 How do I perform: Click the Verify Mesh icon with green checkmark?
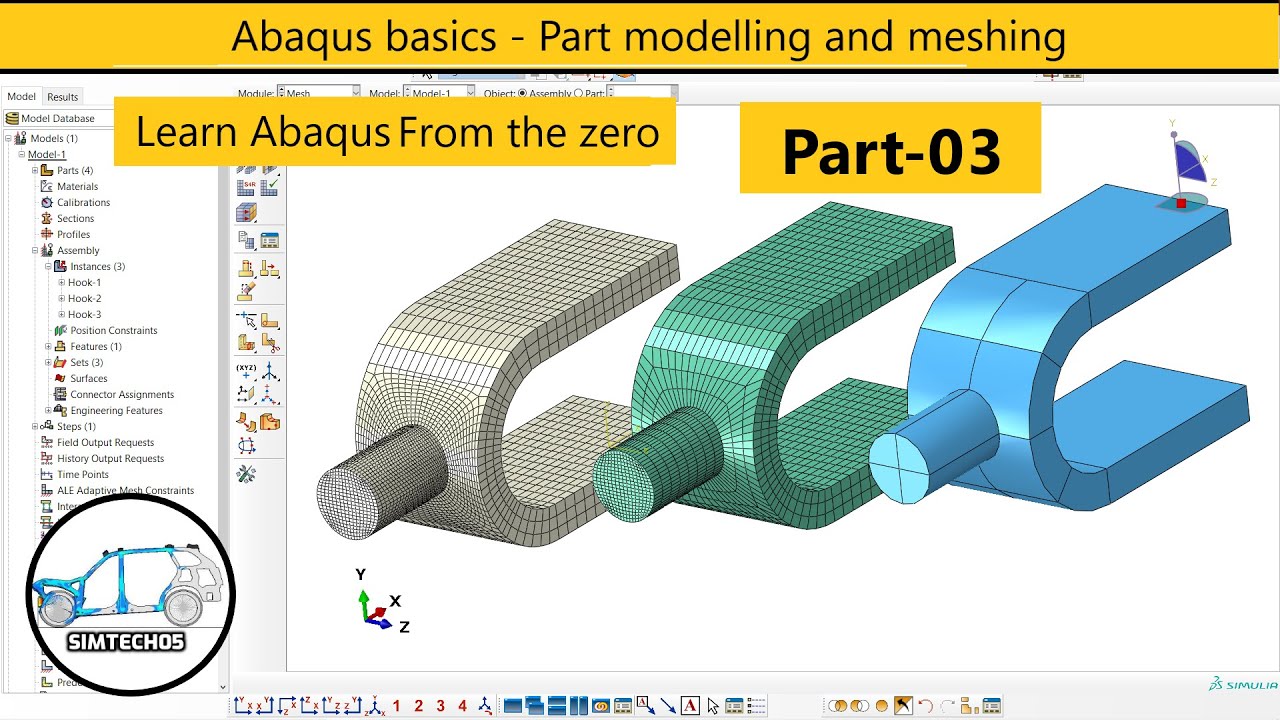[271, 187]
